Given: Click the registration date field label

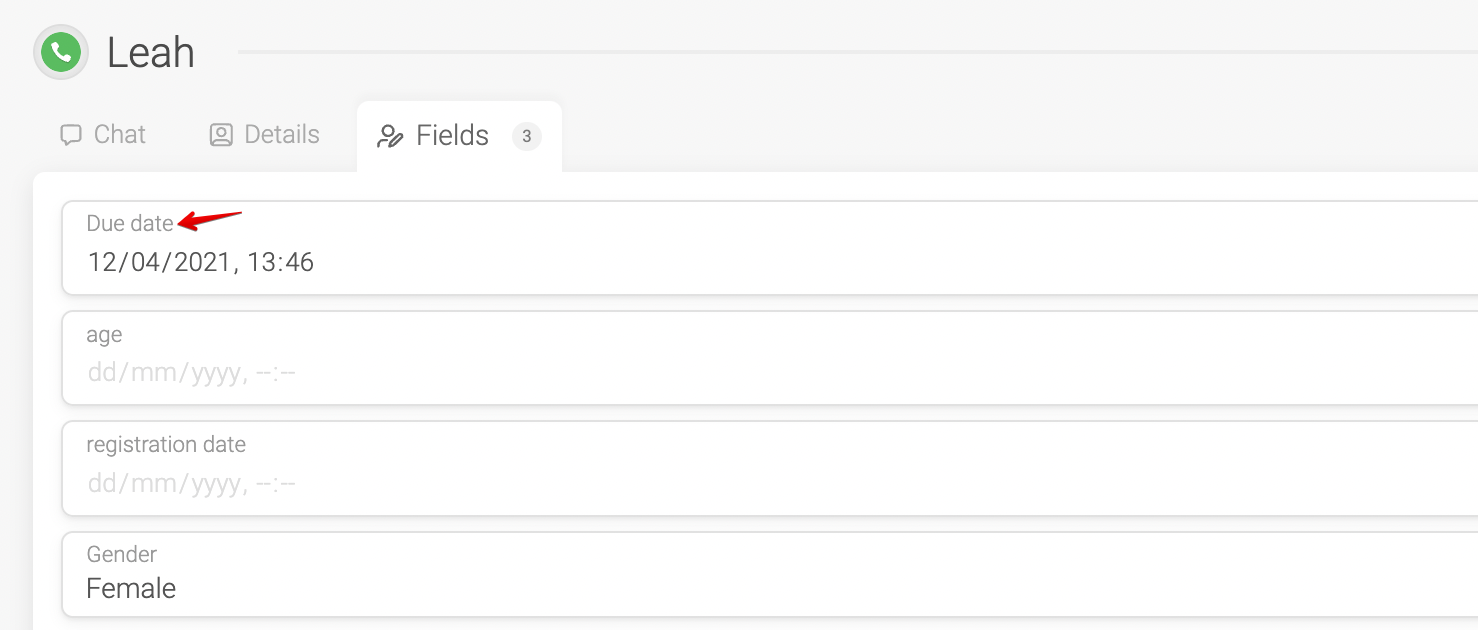Looking at the screenshot, I should pos(166,444).
